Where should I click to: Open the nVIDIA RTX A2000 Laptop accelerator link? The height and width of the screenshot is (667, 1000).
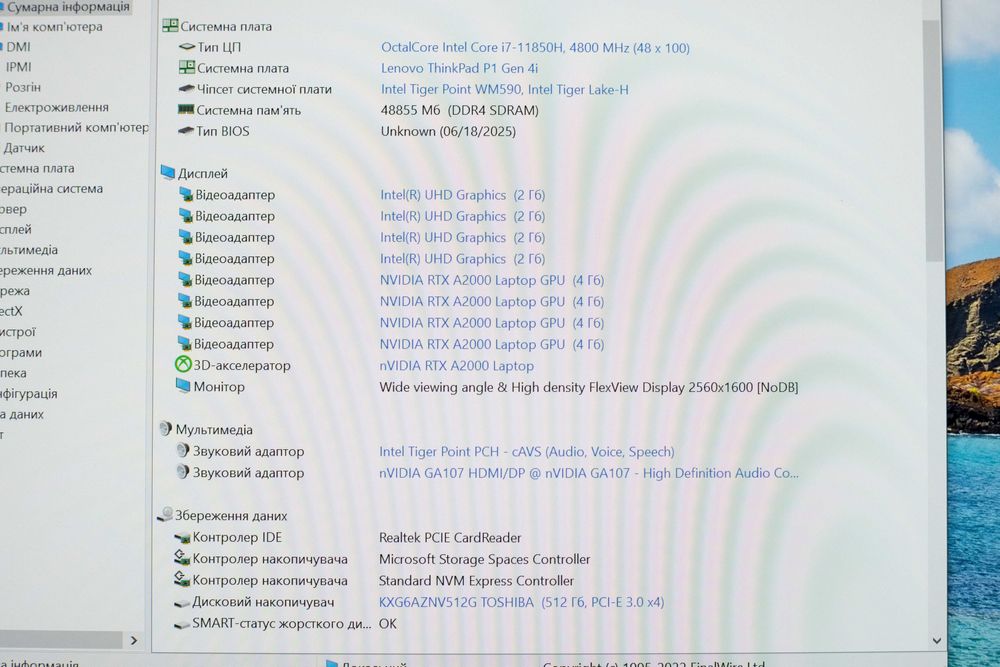click(x=457, y=366)
